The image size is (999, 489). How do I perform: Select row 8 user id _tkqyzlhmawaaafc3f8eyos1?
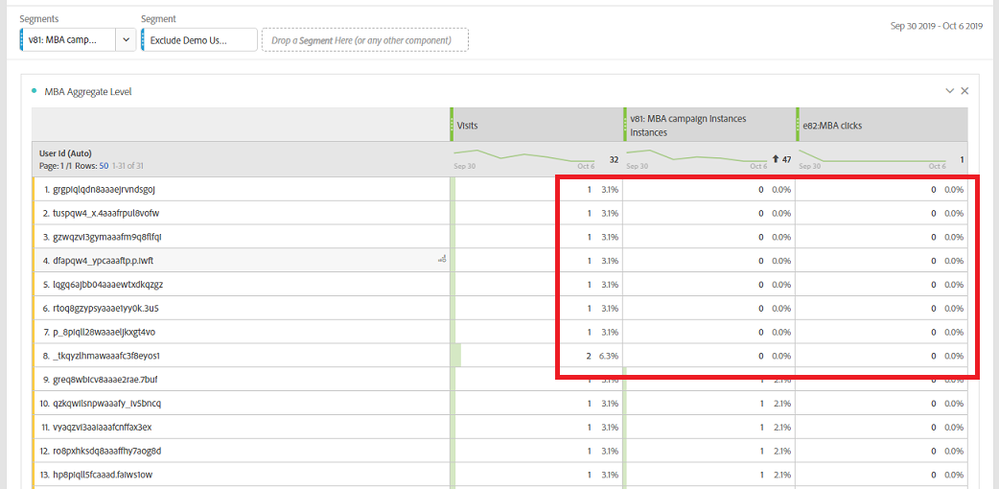[105, 355]
